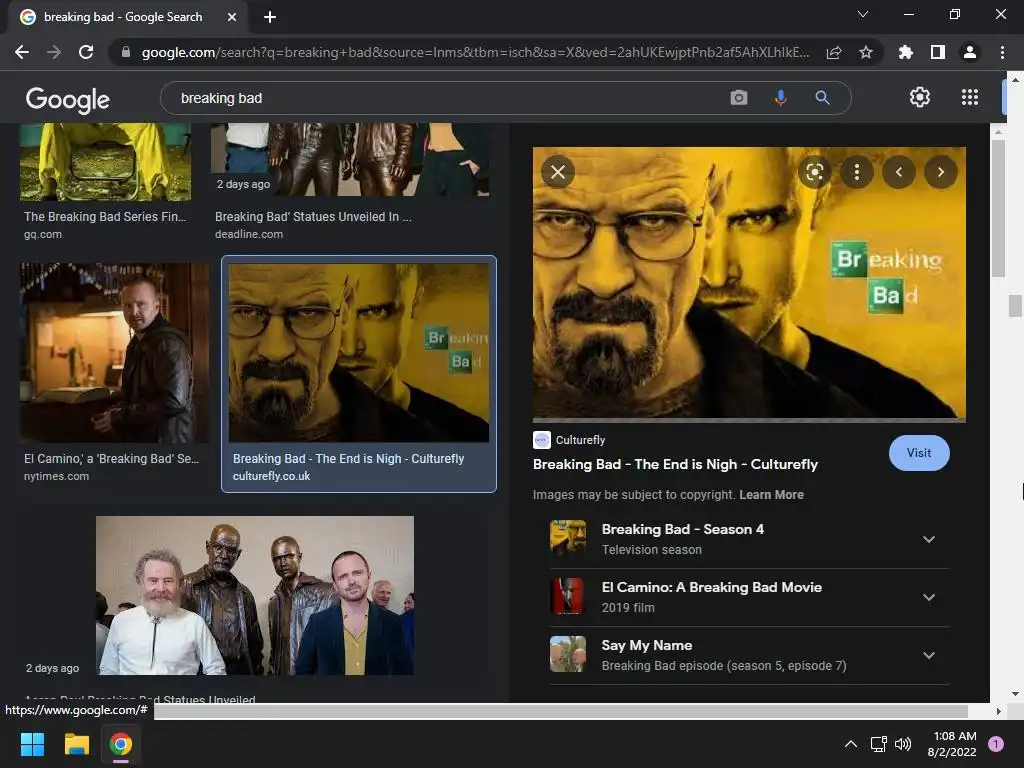Click the Visit button

[x=919, y=453]
